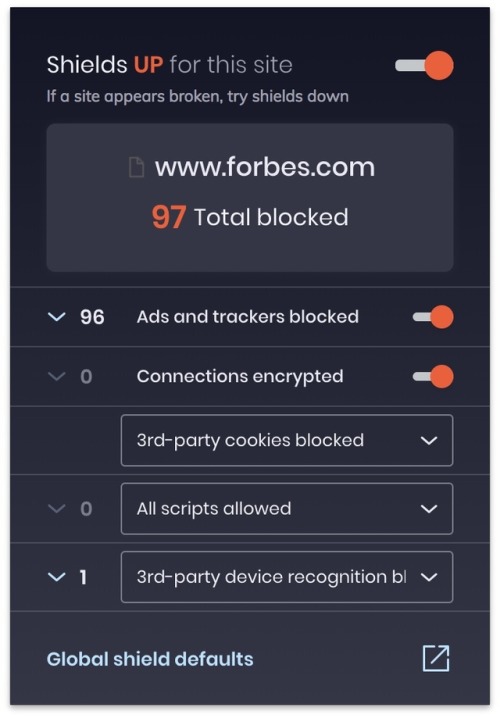Click the Global shield defaults link
Screen dimensions: 500x718
(x=150, y=659)
